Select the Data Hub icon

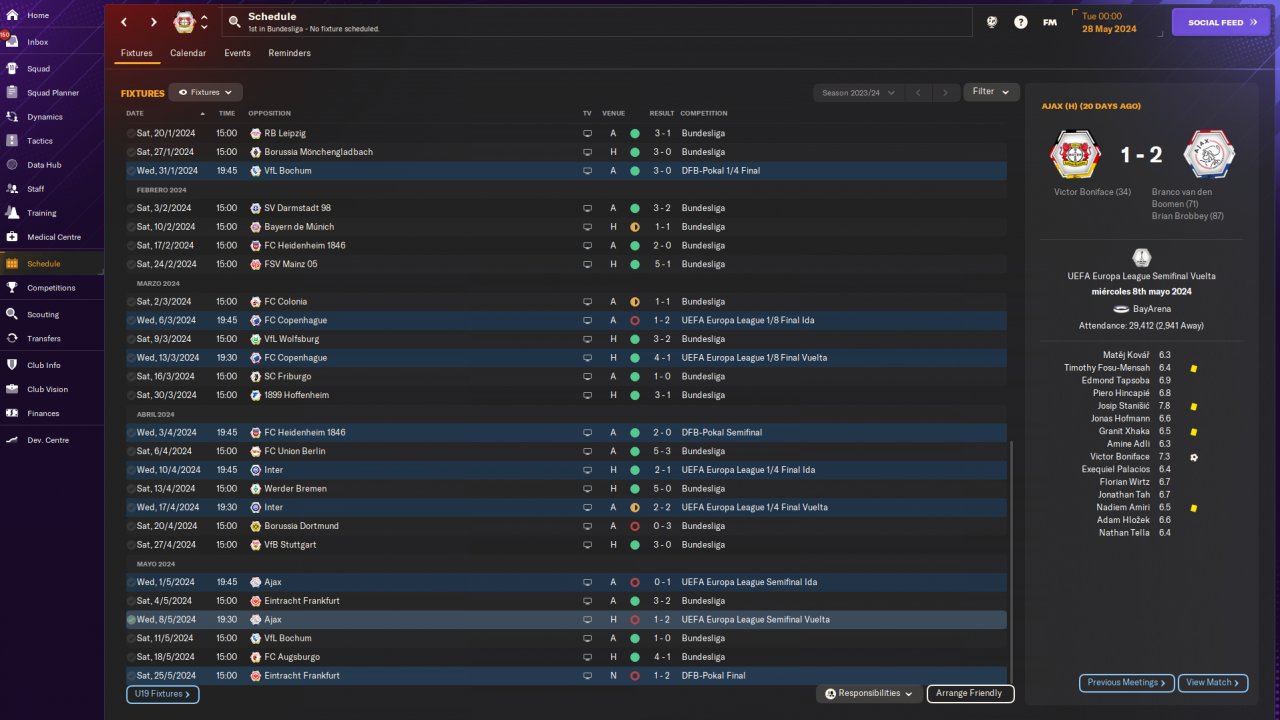(x=12, y=165)
